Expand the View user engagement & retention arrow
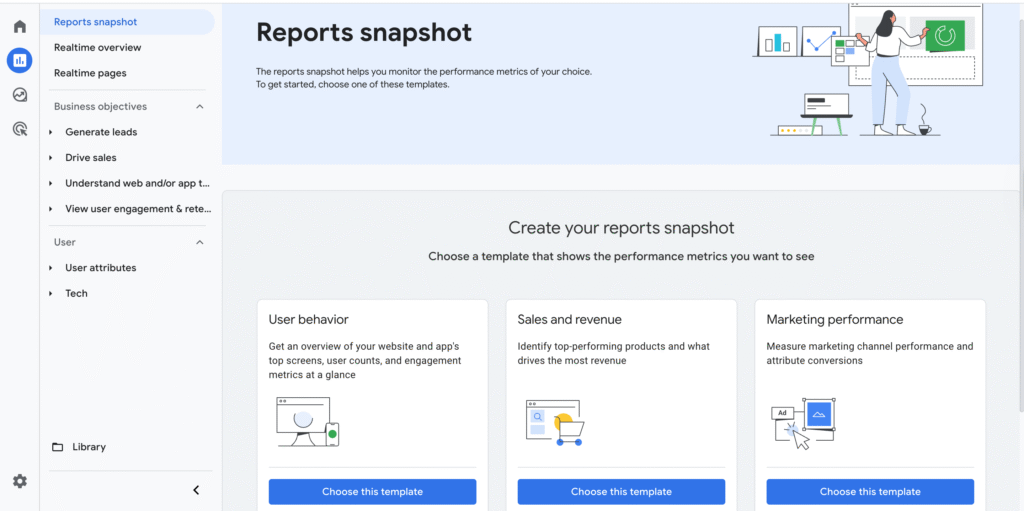 (51, 210)
